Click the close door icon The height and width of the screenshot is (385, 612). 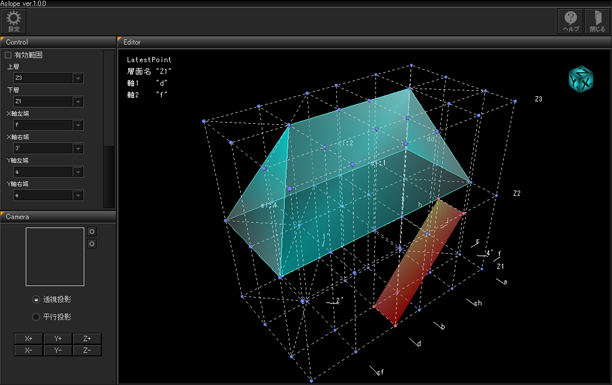tap(597, 21)
